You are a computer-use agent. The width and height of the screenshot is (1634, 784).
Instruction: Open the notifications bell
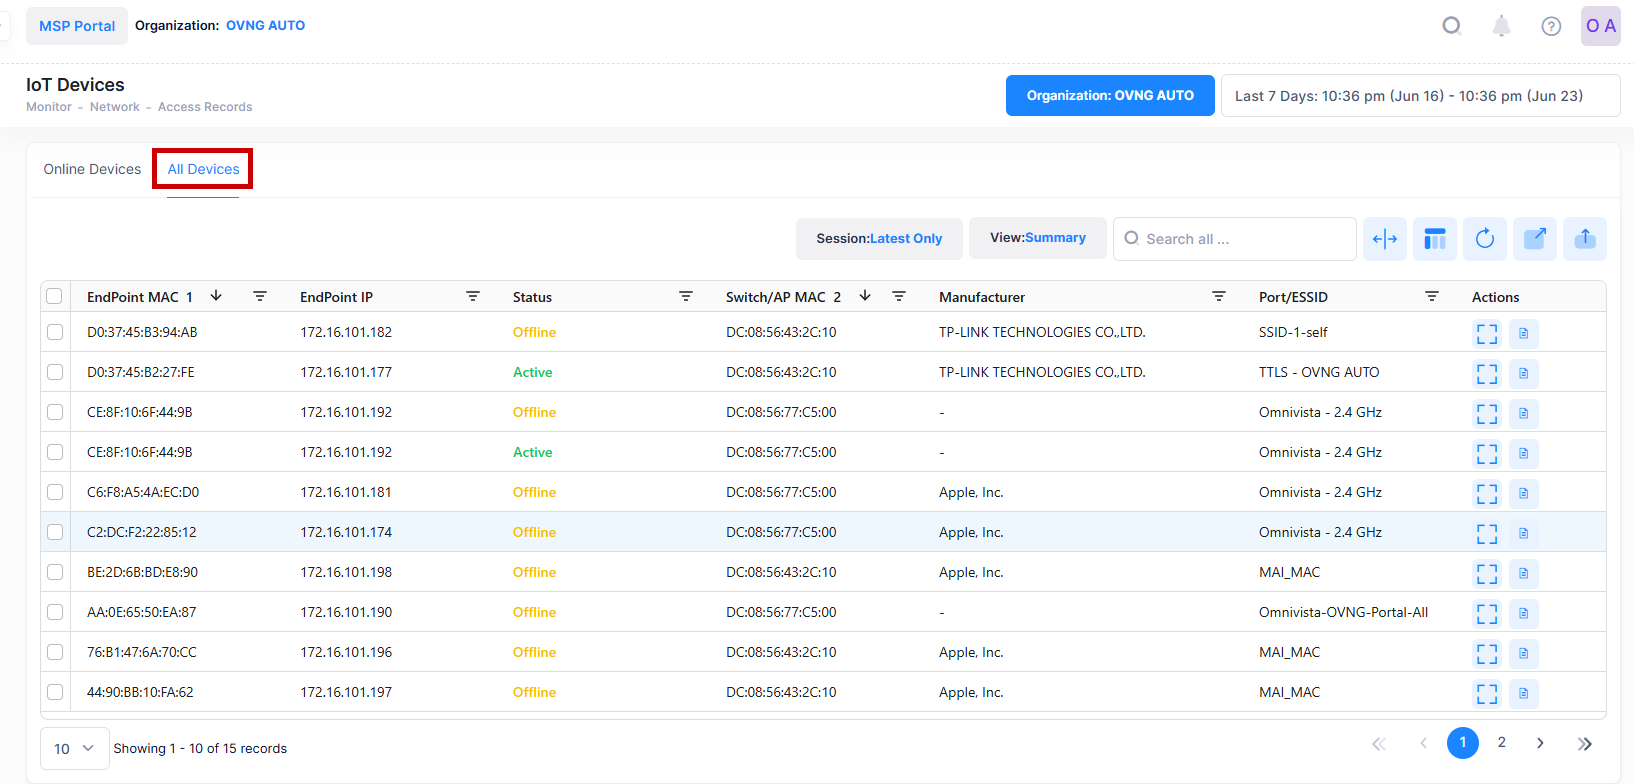click(1501, 26)
